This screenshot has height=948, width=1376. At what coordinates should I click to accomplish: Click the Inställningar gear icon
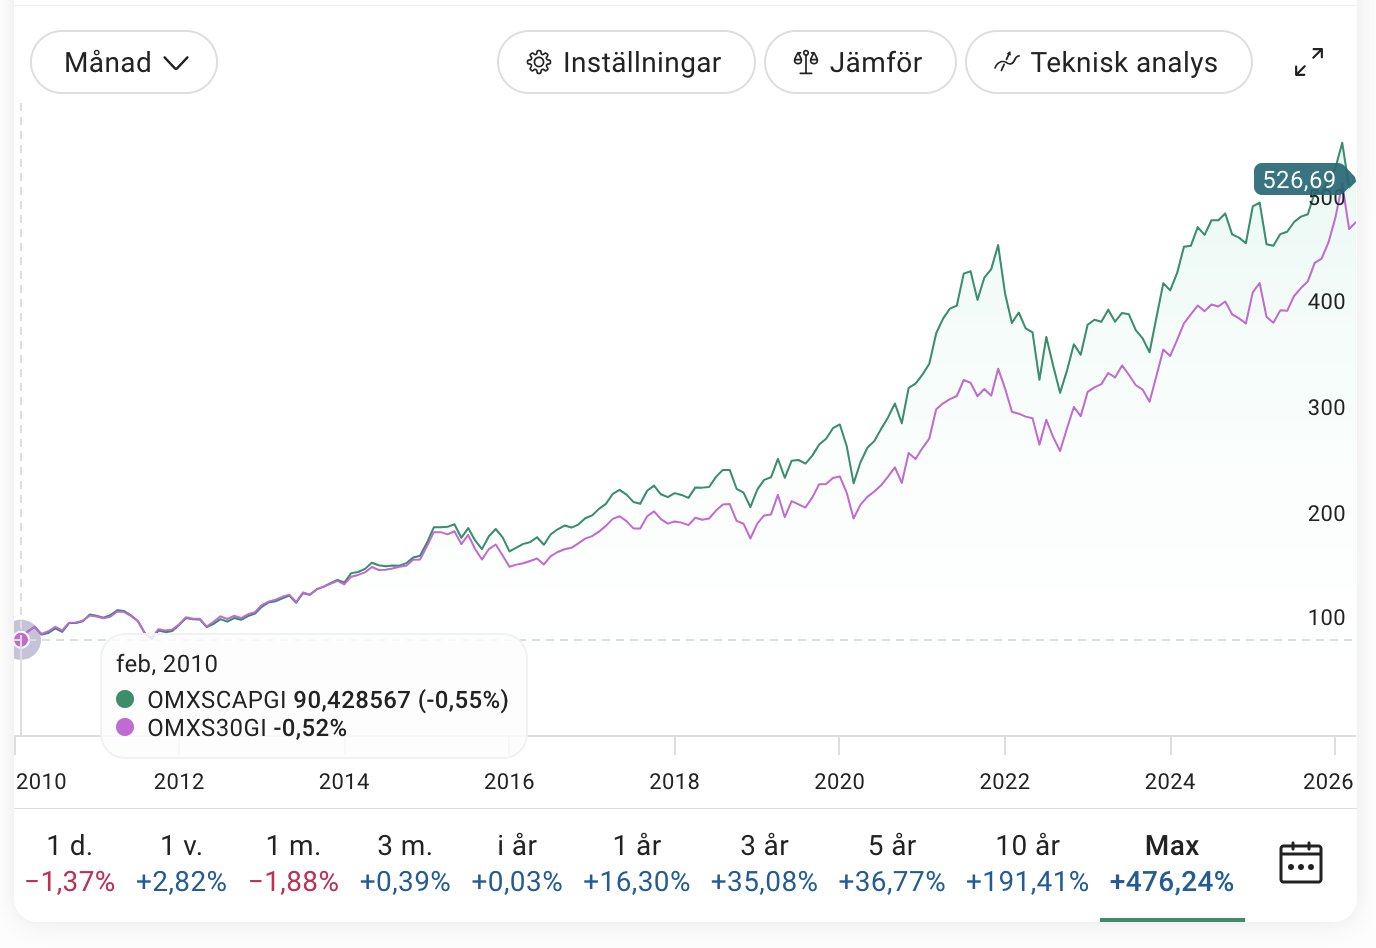(539, 62)
